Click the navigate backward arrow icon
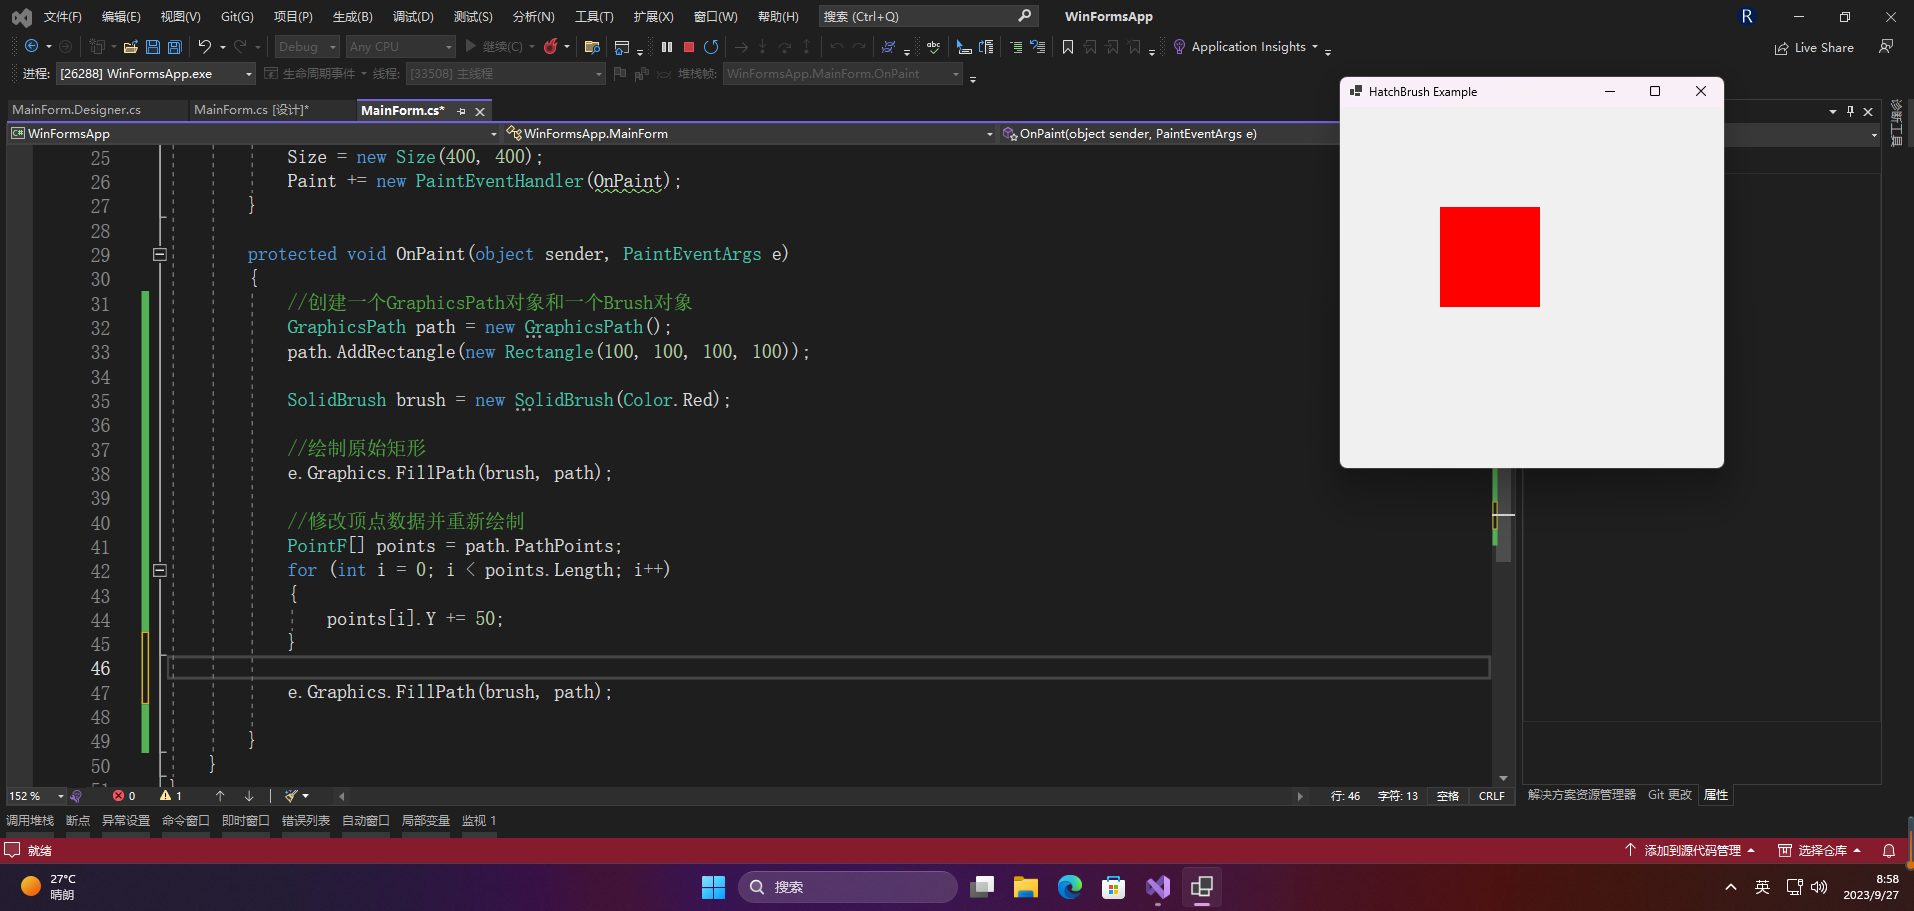The height and width of the screenshot is (911, 1914). 32,46
